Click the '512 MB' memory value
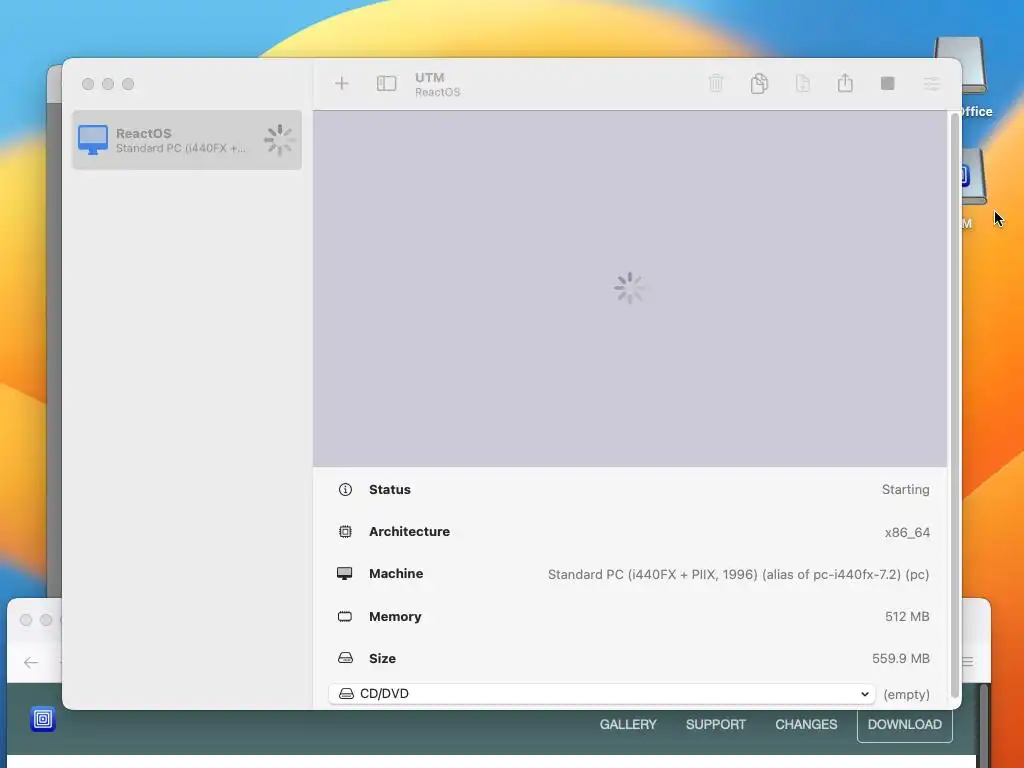1024x768 pixels. coord(907,616)
